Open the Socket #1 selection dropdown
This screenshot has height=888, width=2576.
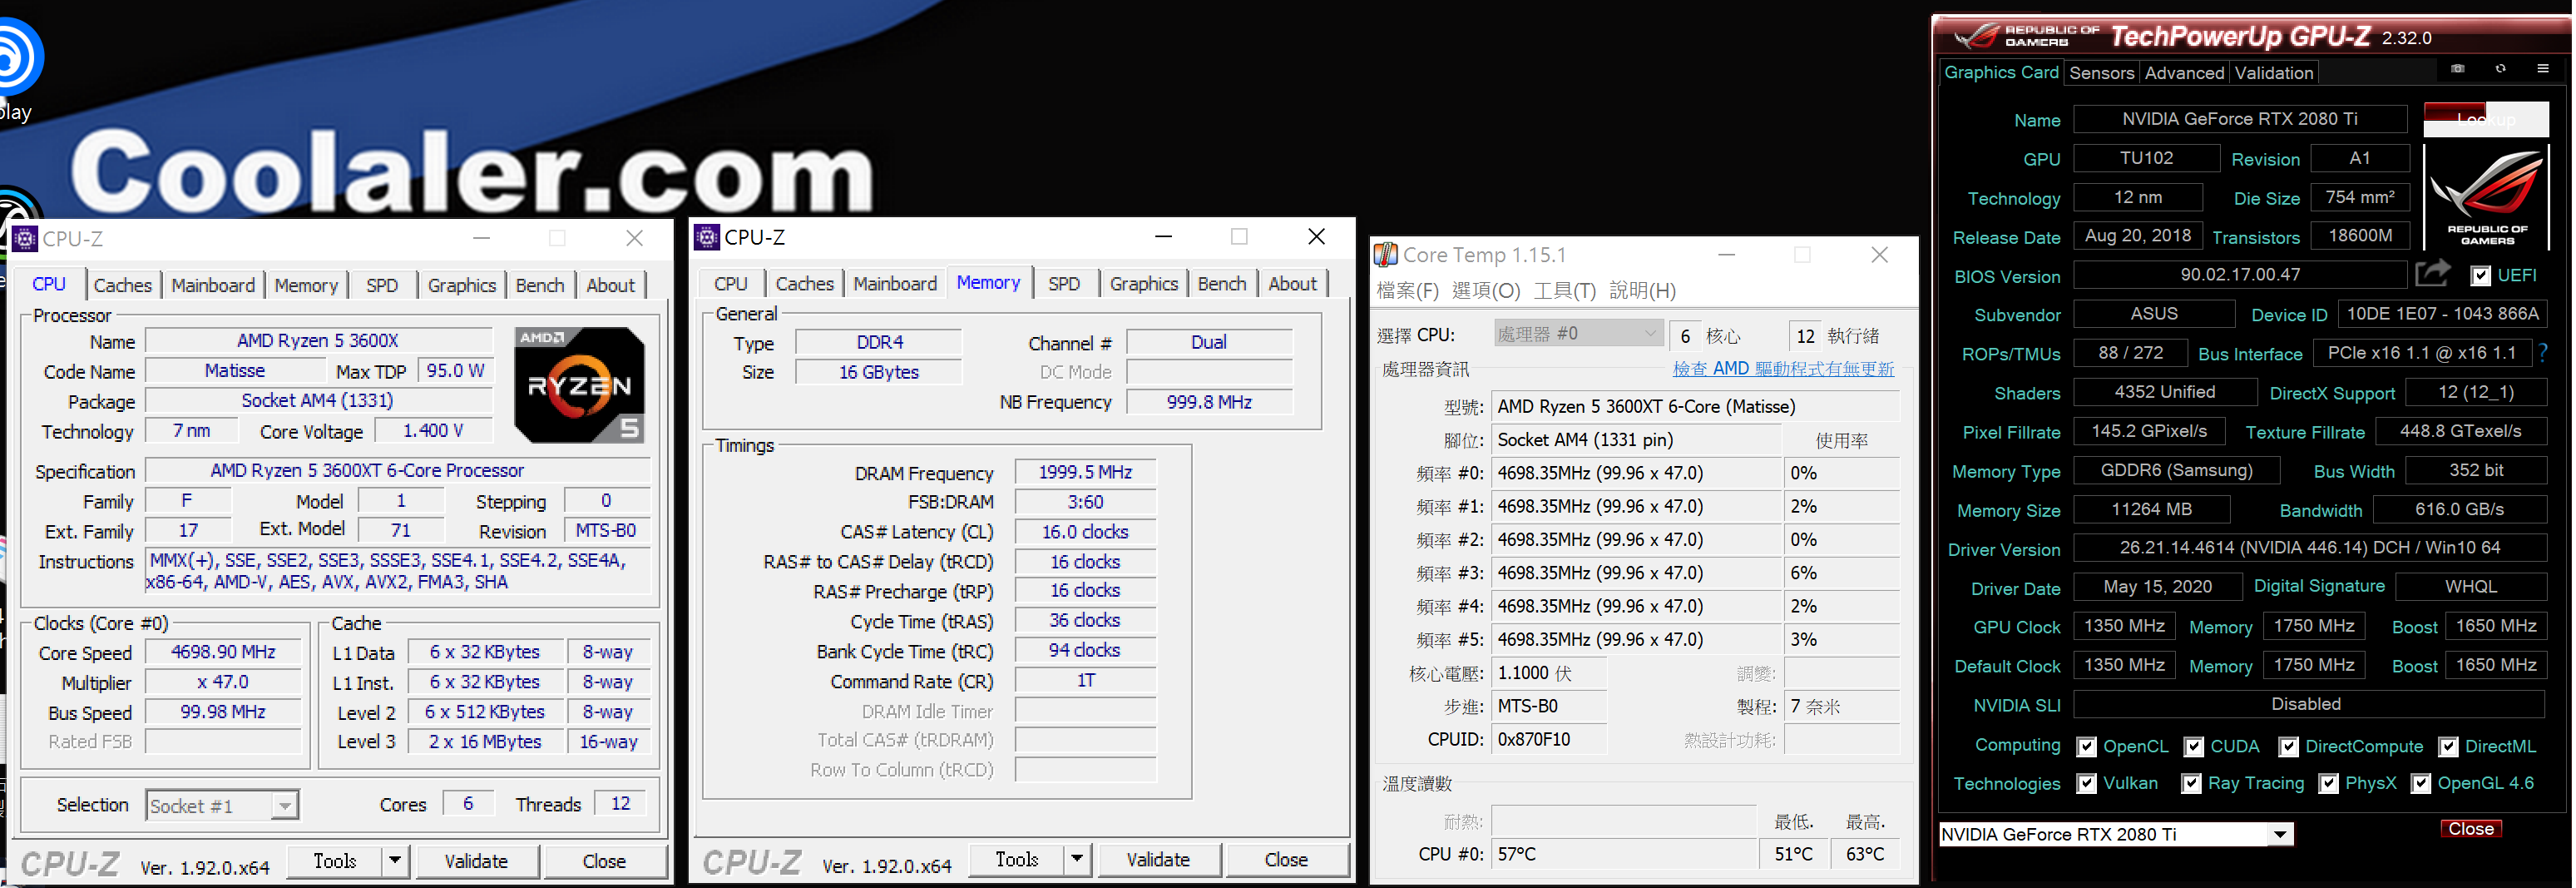[285, 805]
